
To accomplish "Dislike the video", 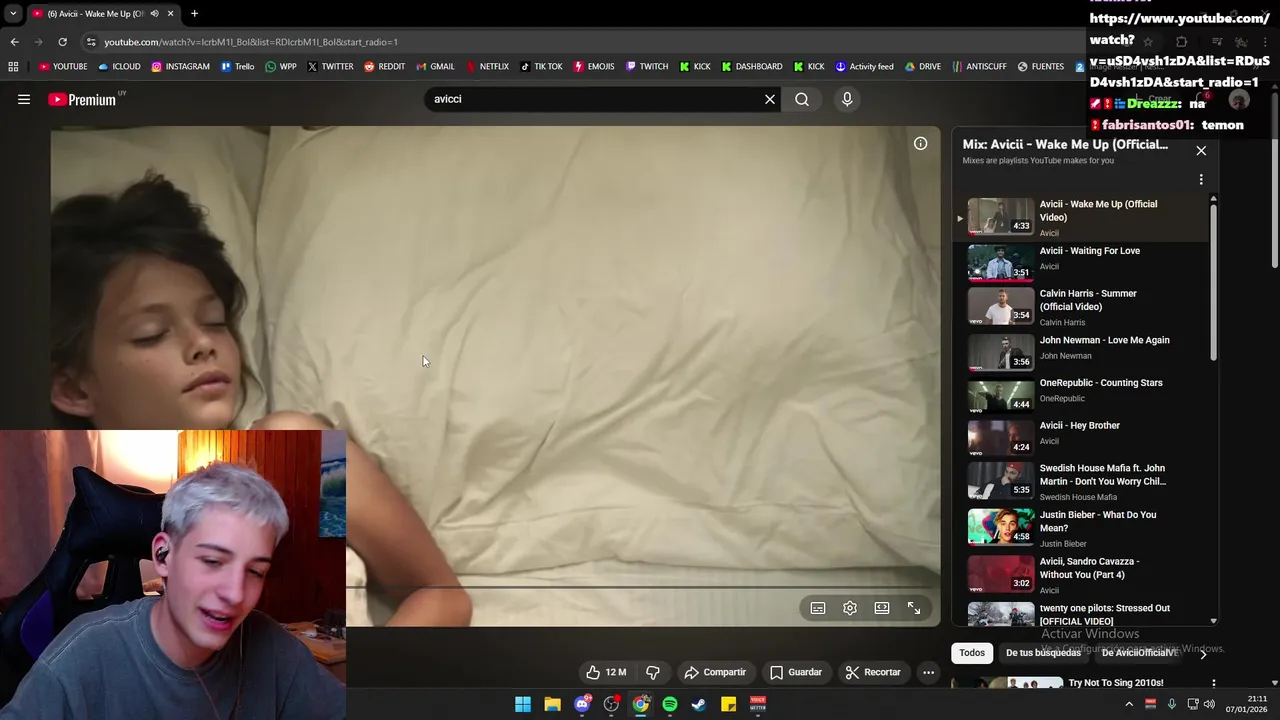I will [653, 672].
